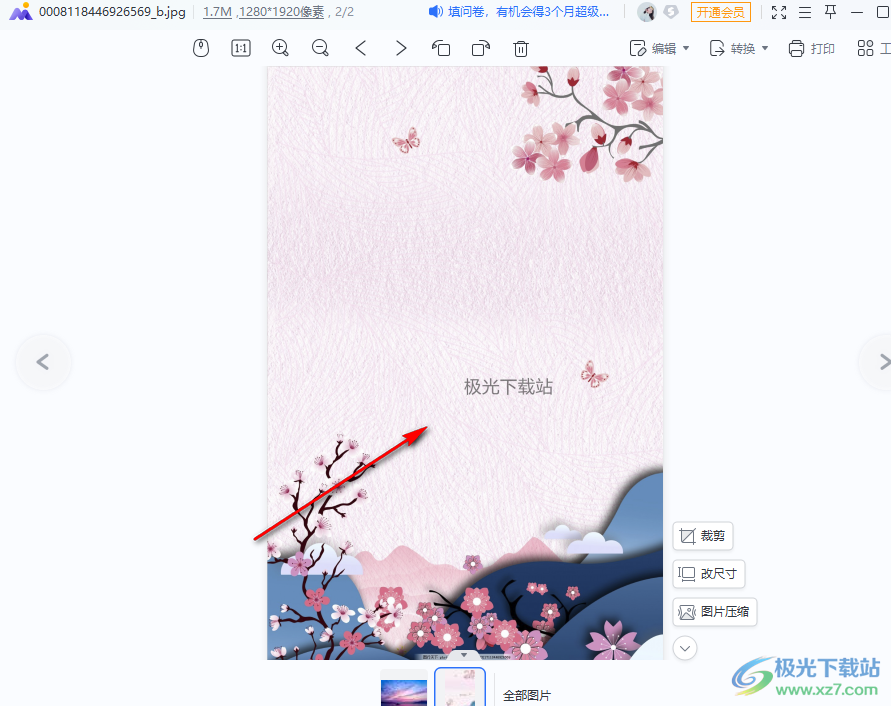891x706 pixels.
Task: Click the mouse scroll mode icon
Action: pyautogui.click(x=201, y=48)
